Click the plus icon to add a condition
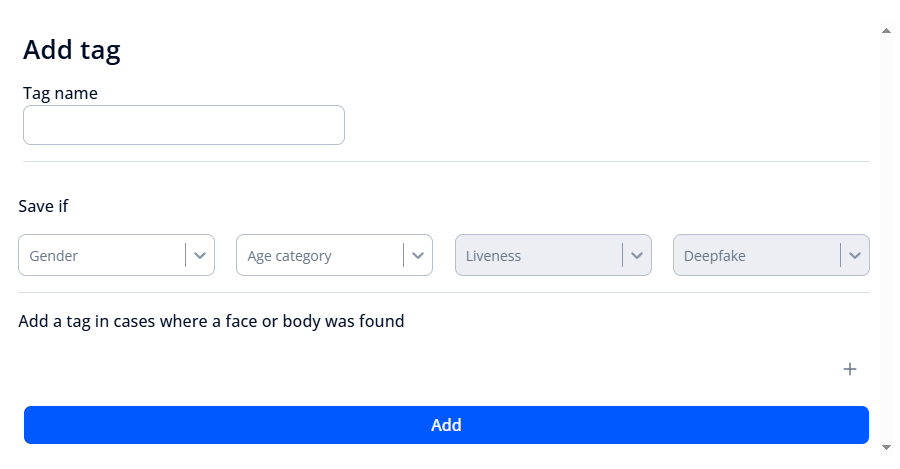The height and width of the screenshot is (469, 900). pyautogui.click(x=850, y=369)
